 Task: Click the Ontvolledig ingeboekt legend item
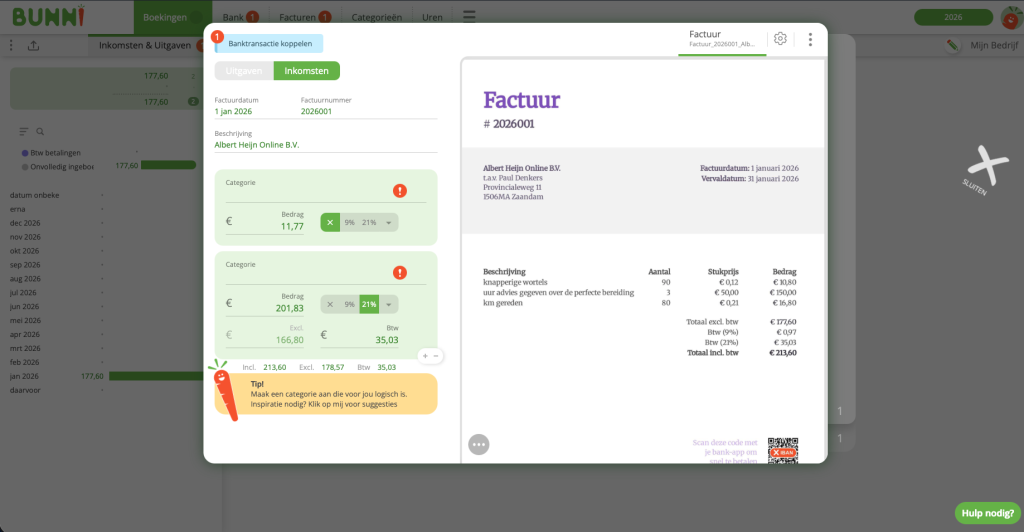pos(58,166)
